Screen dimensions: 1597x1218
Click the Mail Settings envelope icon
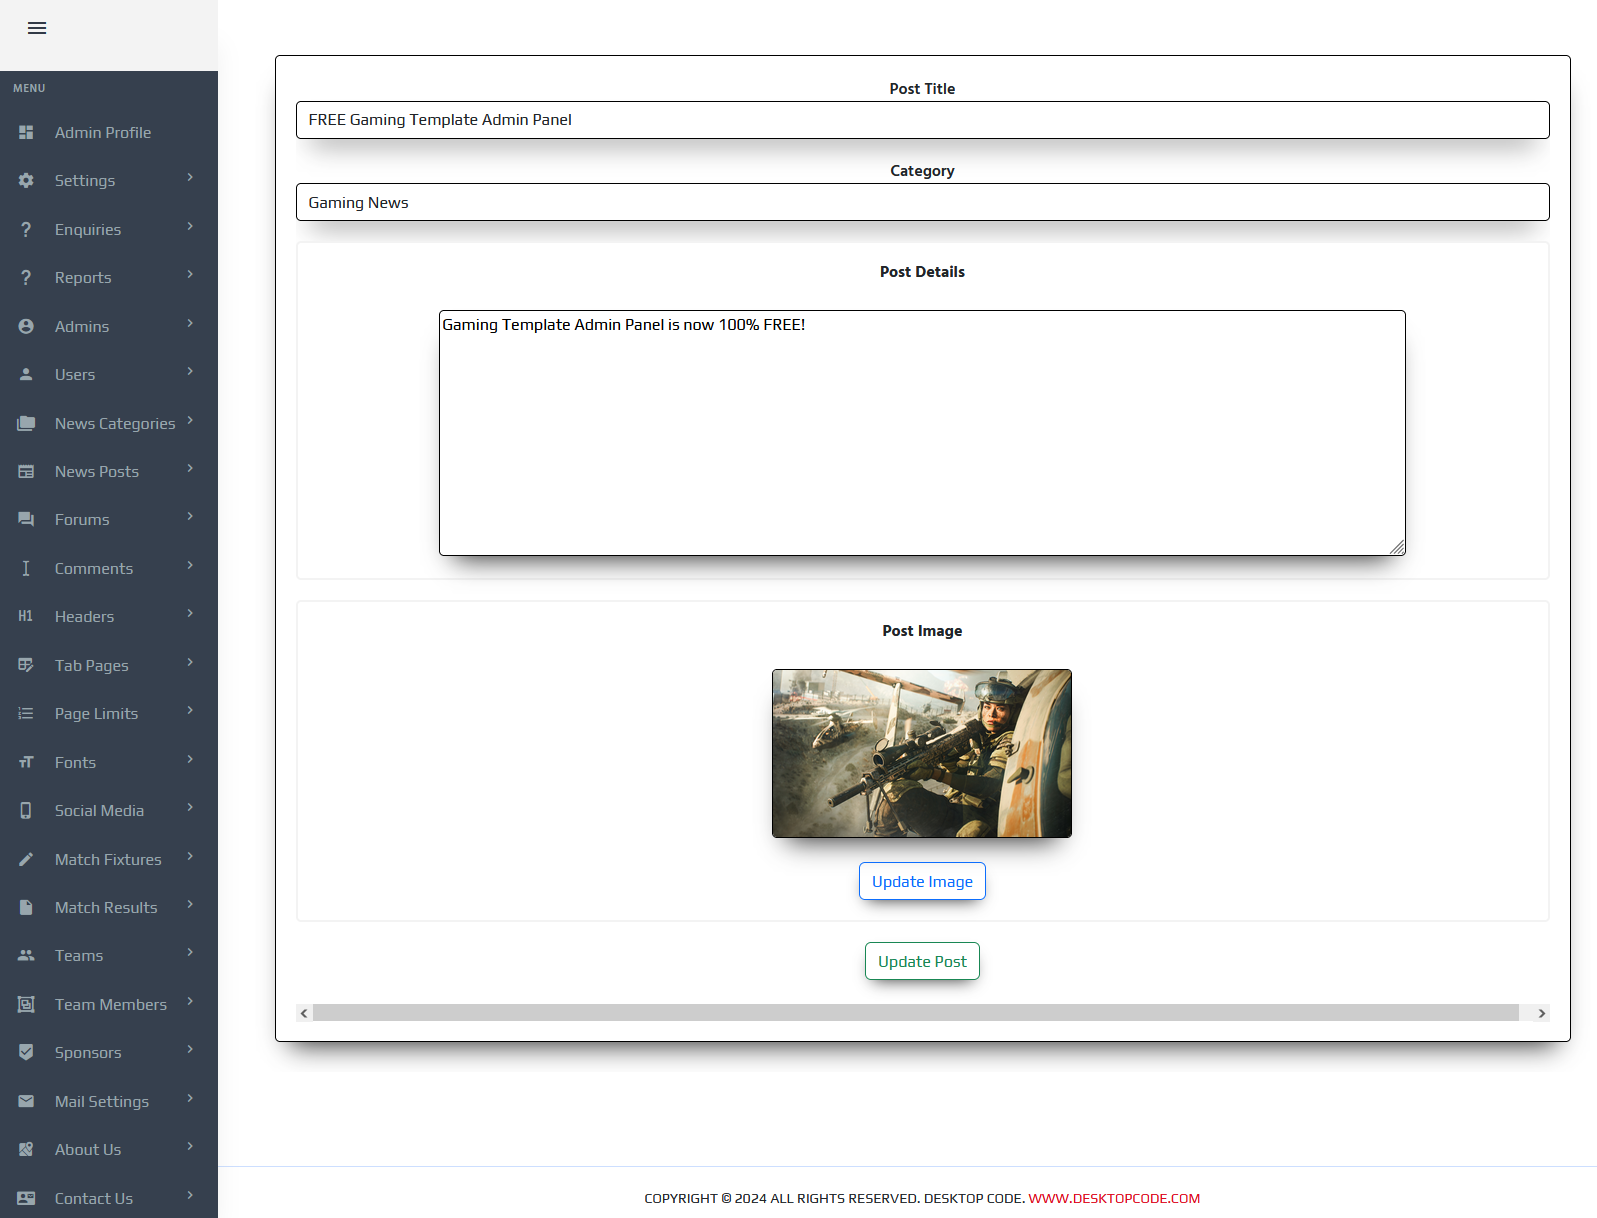[x=26, y=1101]
